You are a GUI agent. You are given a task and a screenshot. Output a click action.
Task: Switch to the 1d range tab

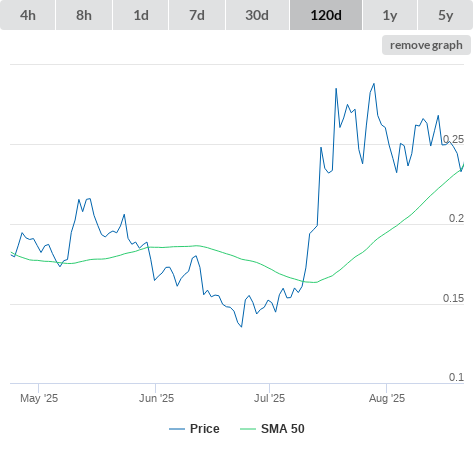141,15
